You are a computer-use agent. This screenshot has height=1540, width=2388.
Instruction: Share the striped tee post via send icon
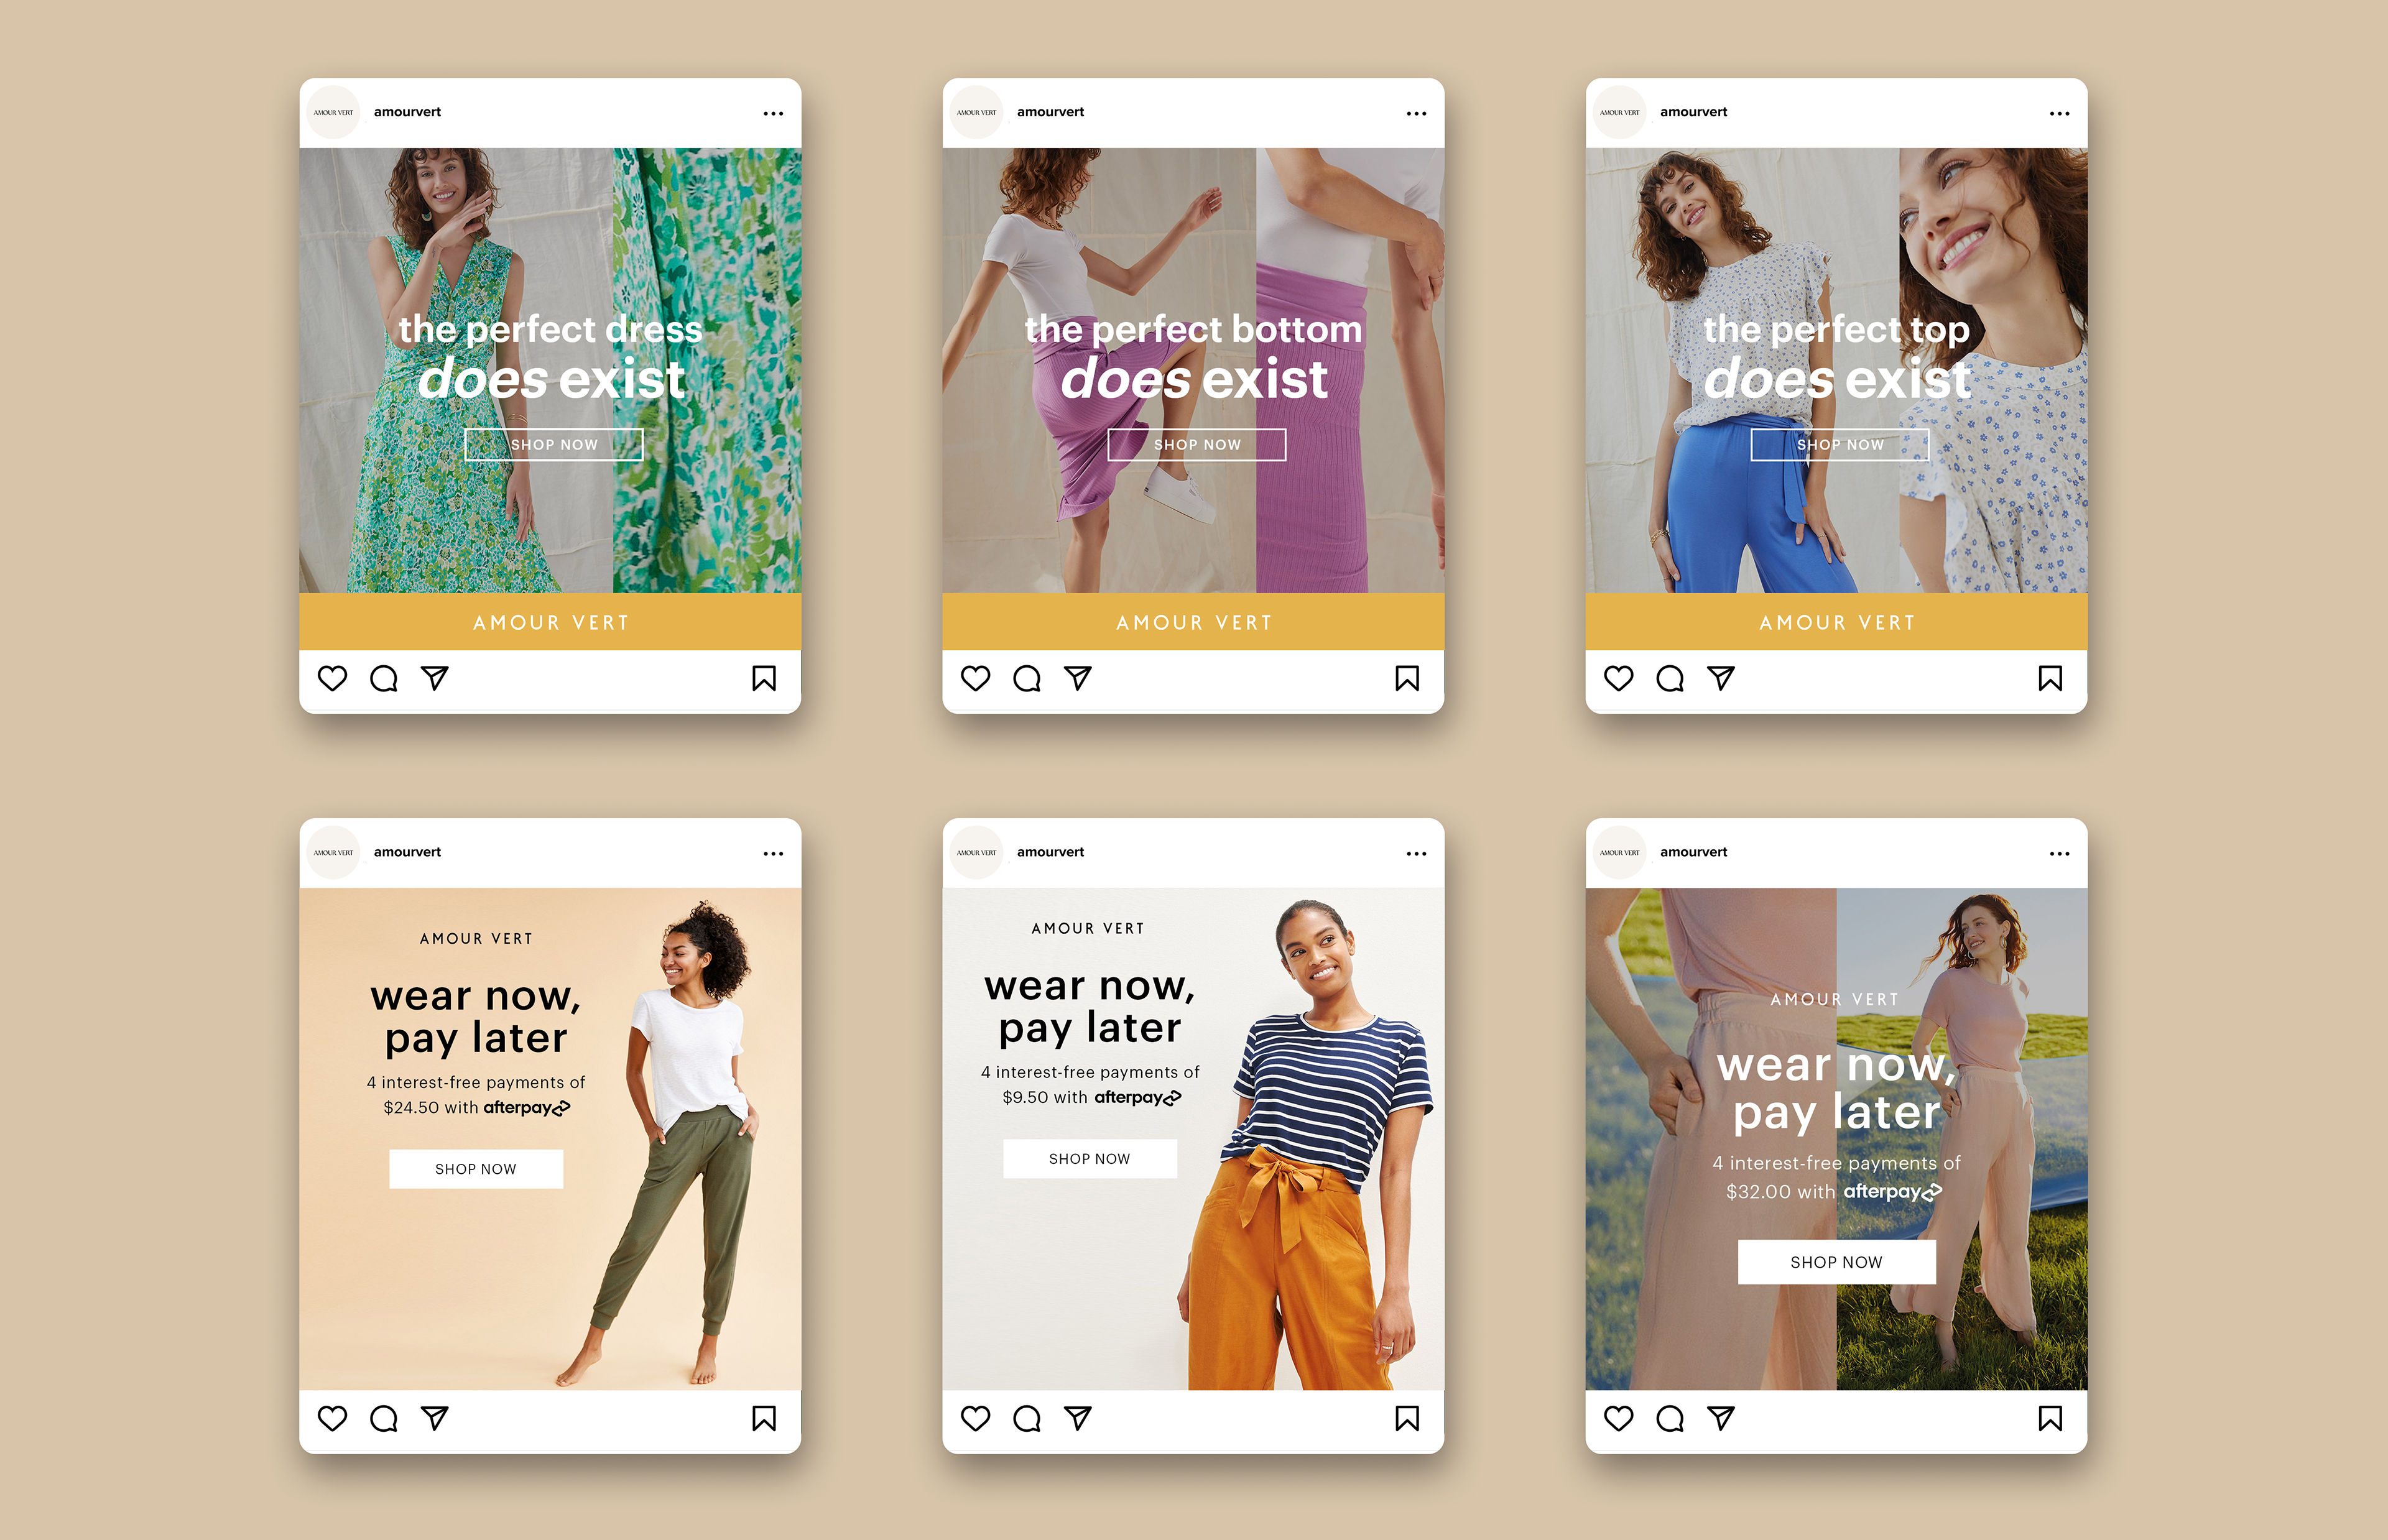(x=1077, y=1418)
